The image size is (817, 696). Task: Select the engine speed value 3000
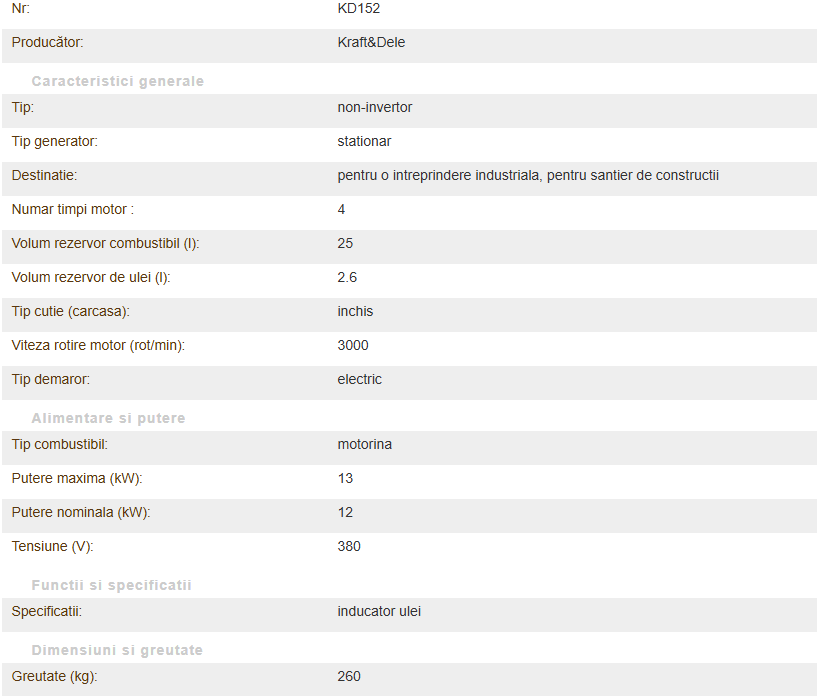click(353, 345)
